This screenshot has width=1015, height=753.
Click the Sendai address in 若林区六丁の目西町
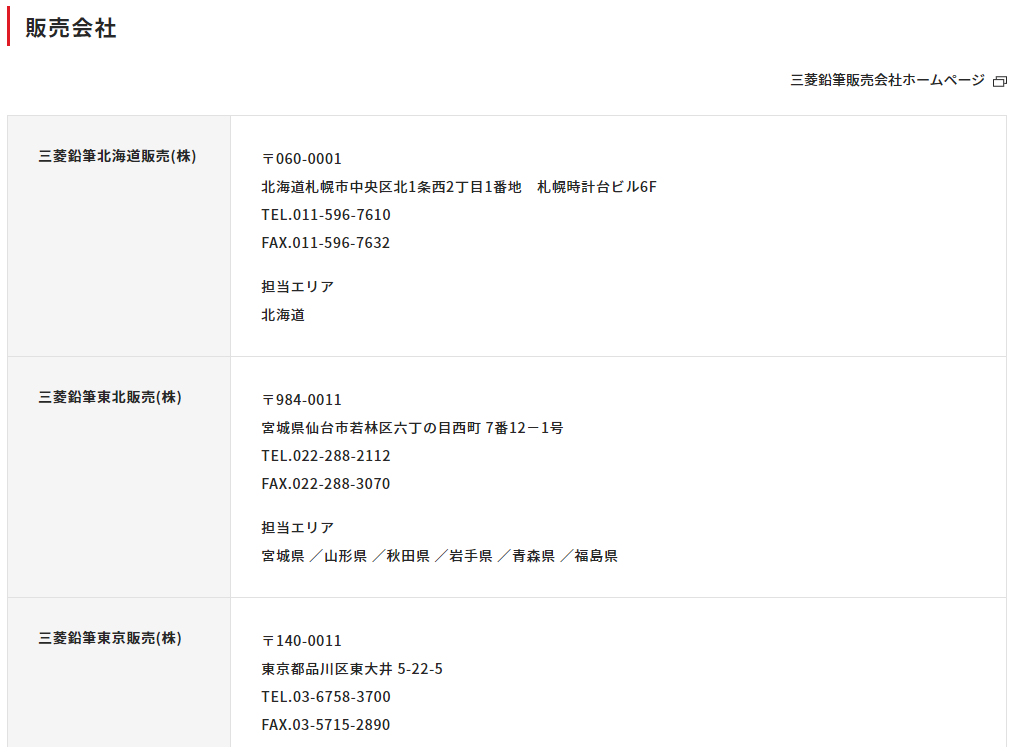[412, 428]
